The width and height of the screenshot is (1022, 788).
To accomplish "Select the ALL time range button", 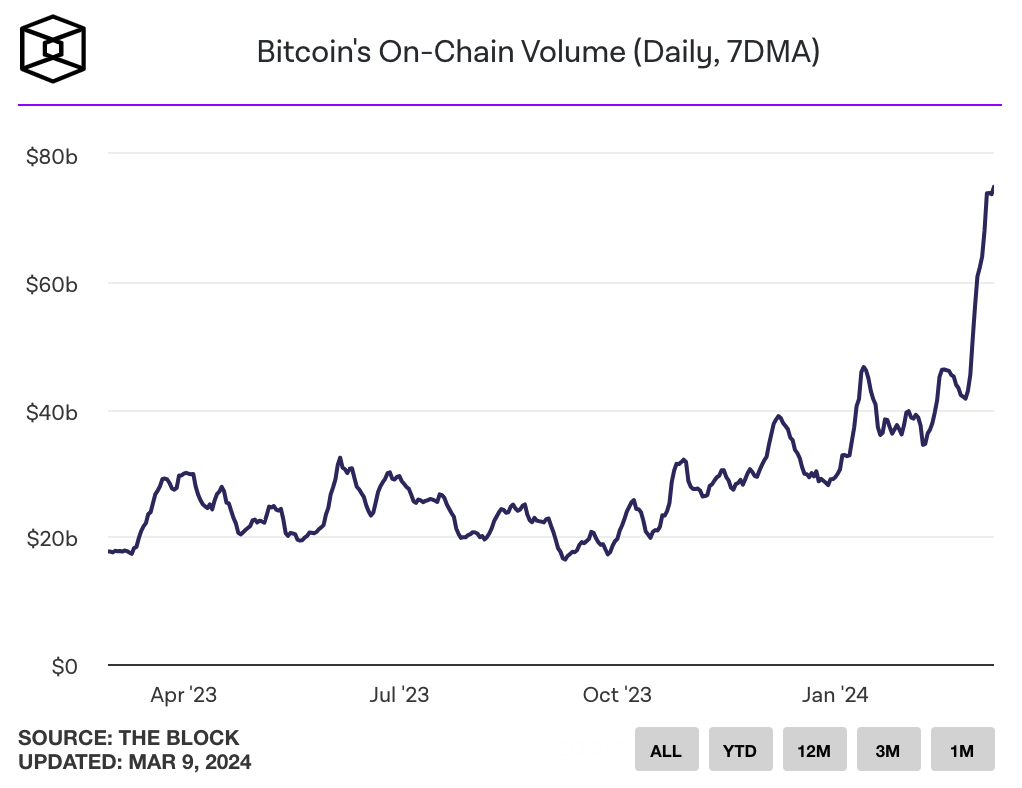I will (x=666, y=750).
